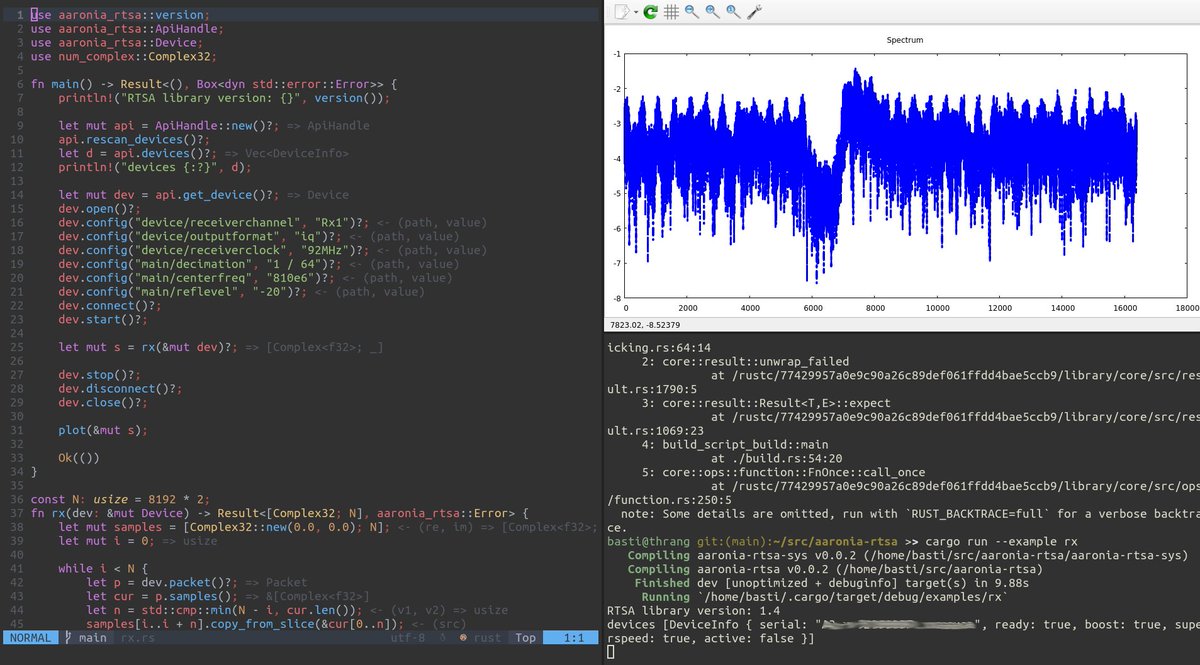The image size is (1200, 665).
Task: Click 'dev.stop()?;' on line 27
Action: pyautogui.click(x=100, y=373)
